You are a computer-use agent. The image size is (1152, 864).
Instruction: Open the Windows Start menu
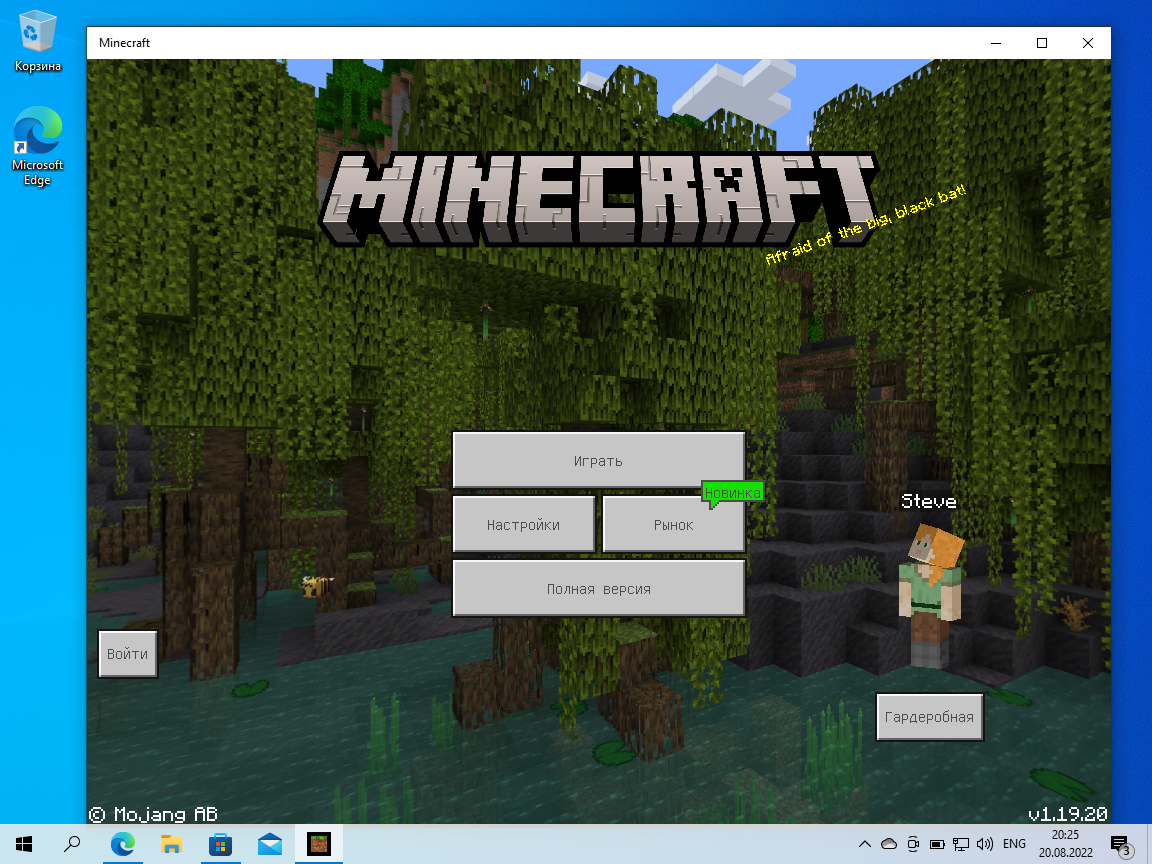pos(24,844)
